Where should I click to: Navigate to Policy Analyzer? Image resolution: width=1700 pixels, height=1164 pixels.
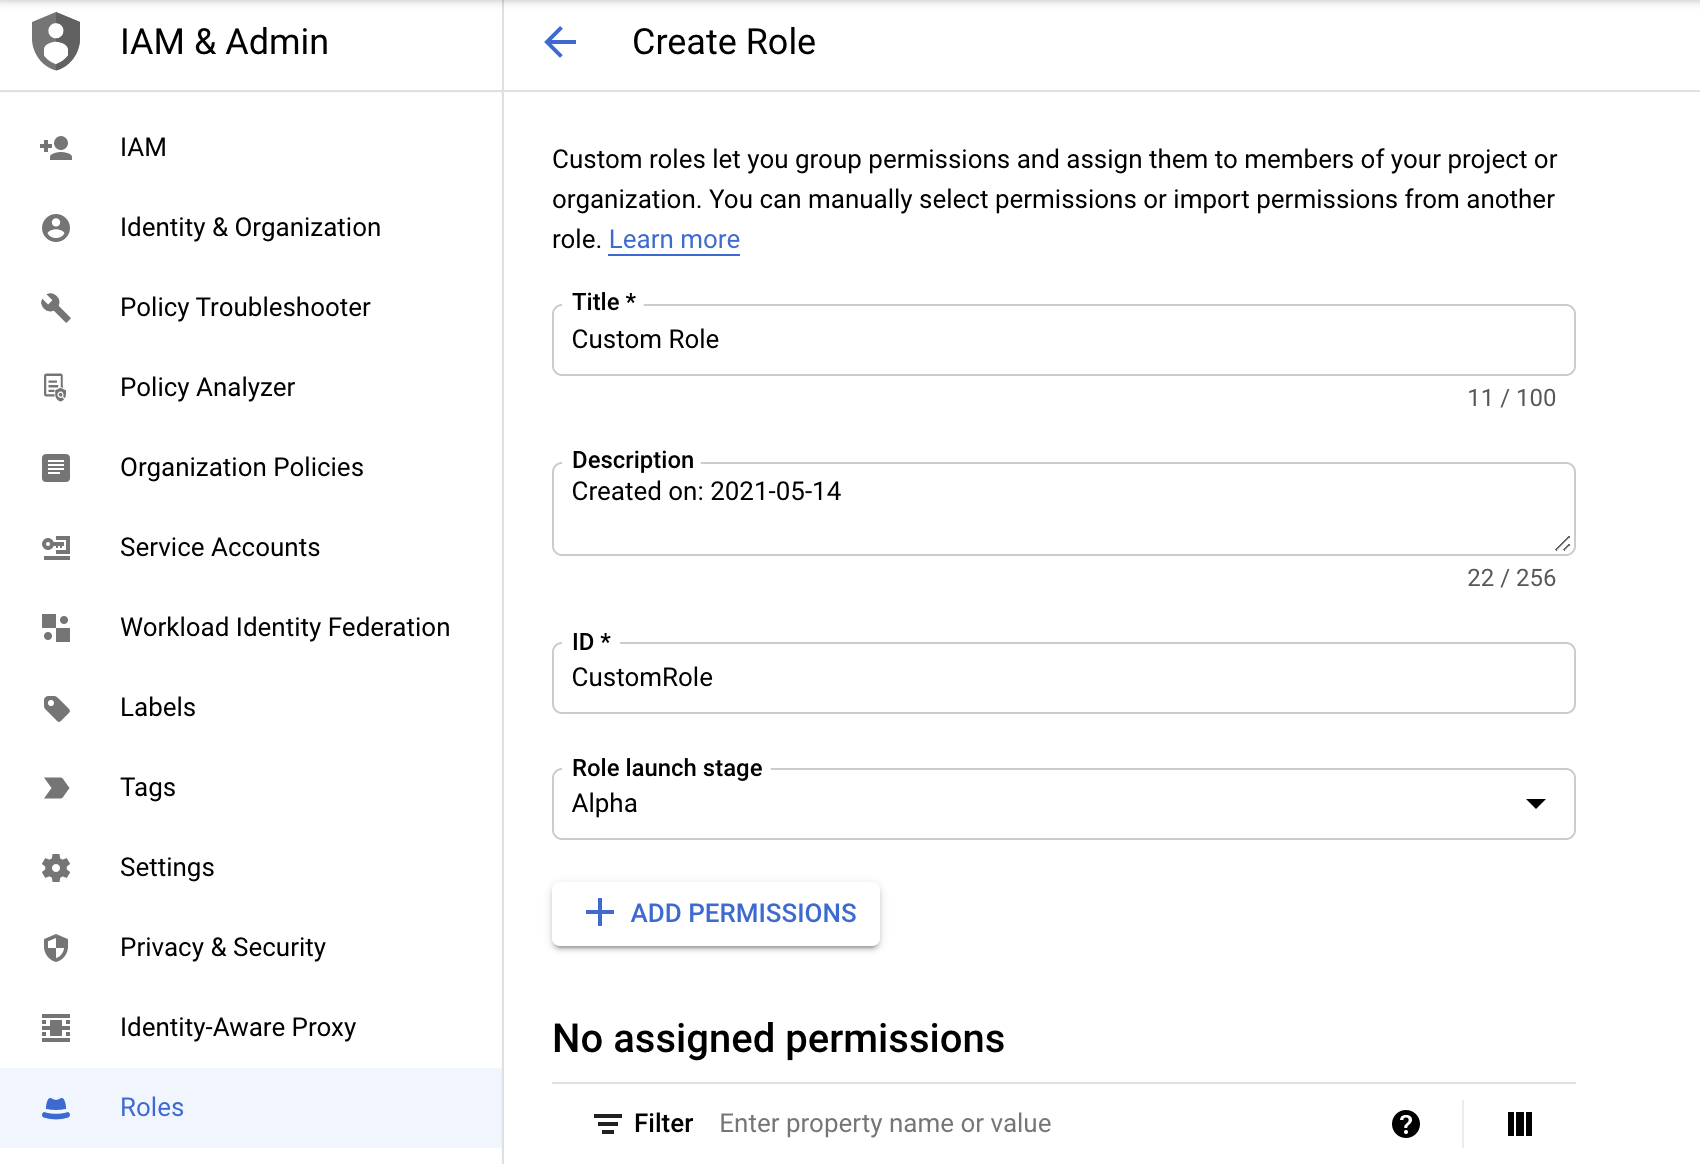[251, 387]
